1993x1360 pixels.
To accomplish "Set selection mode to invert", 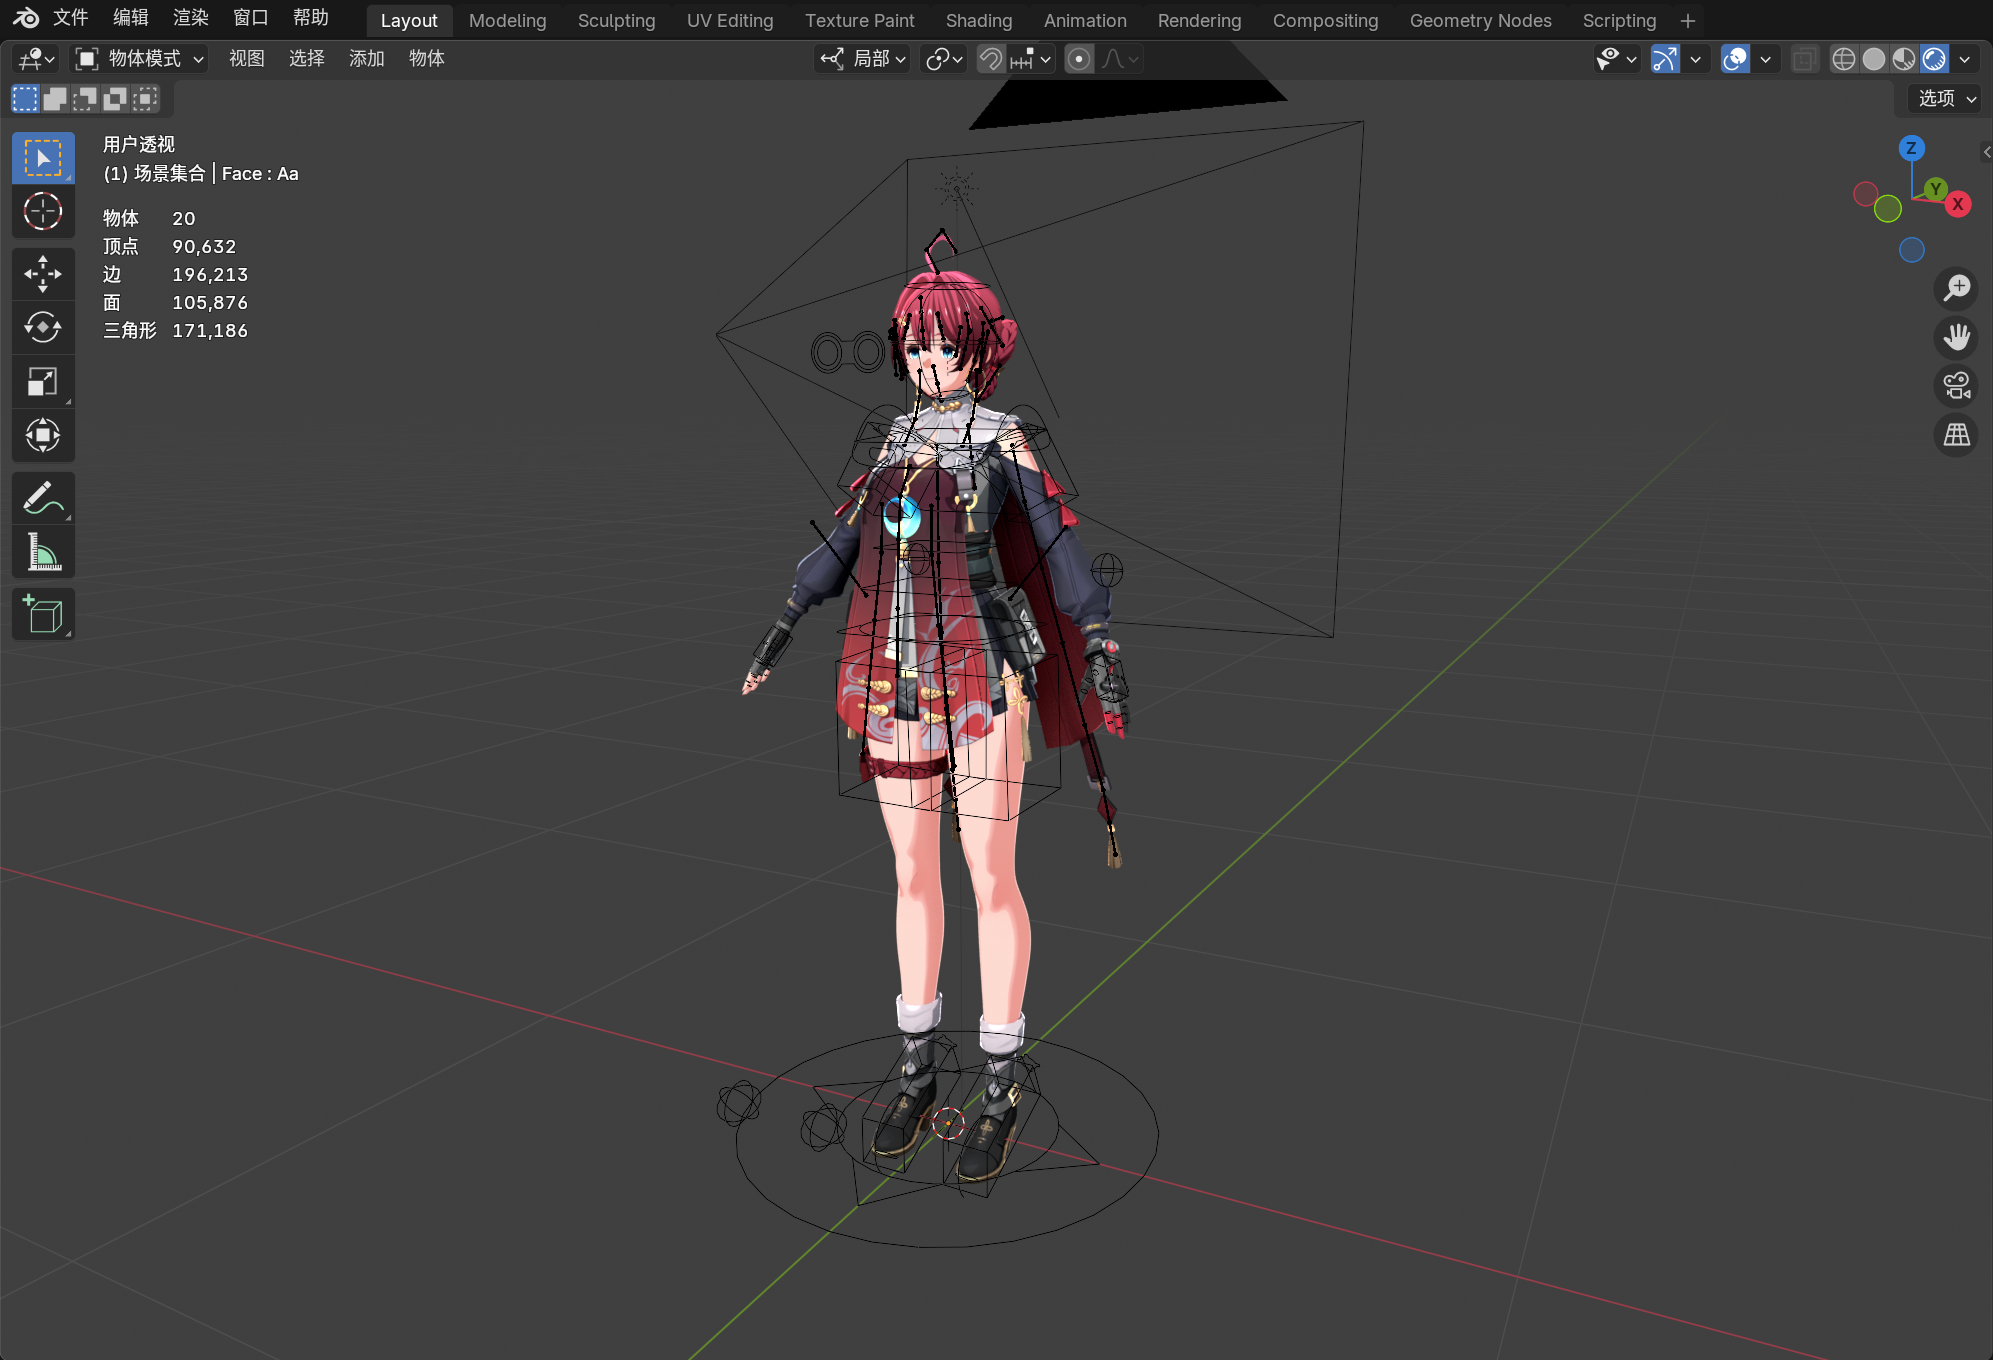I will [115, 99].
